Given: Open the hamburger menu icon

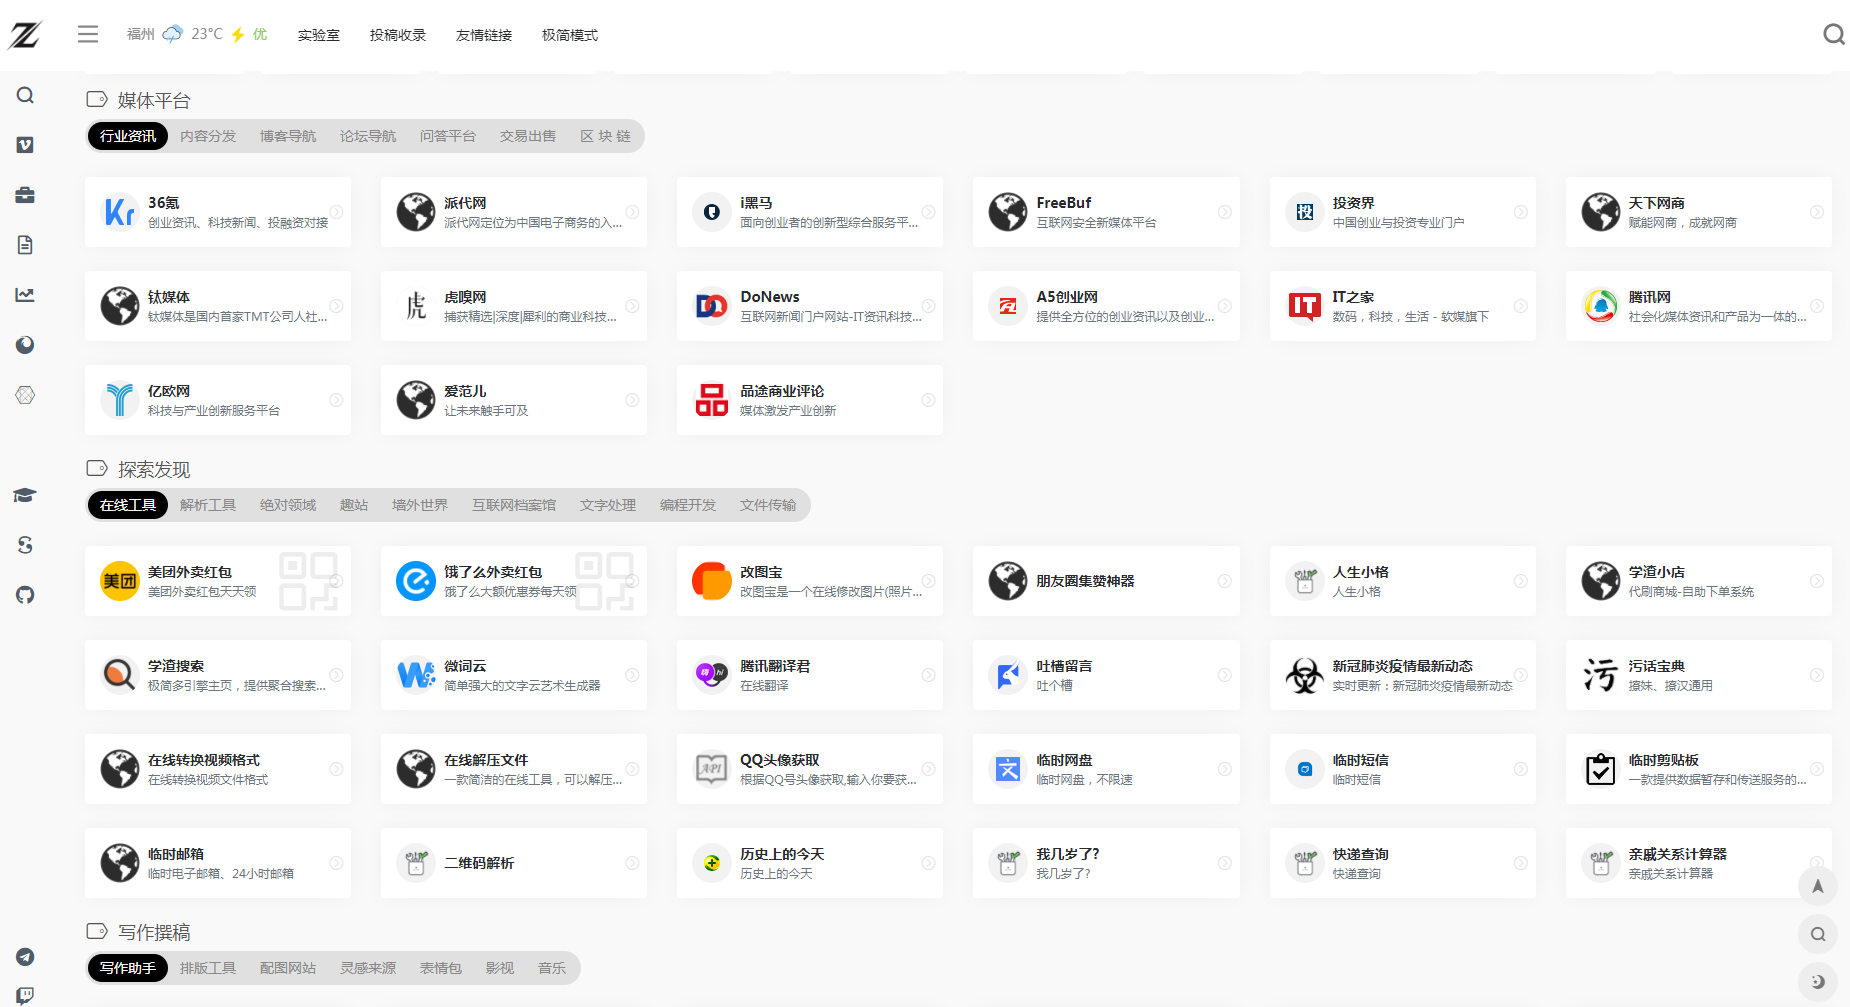Looking at the screenshot, I should (88, 35).
